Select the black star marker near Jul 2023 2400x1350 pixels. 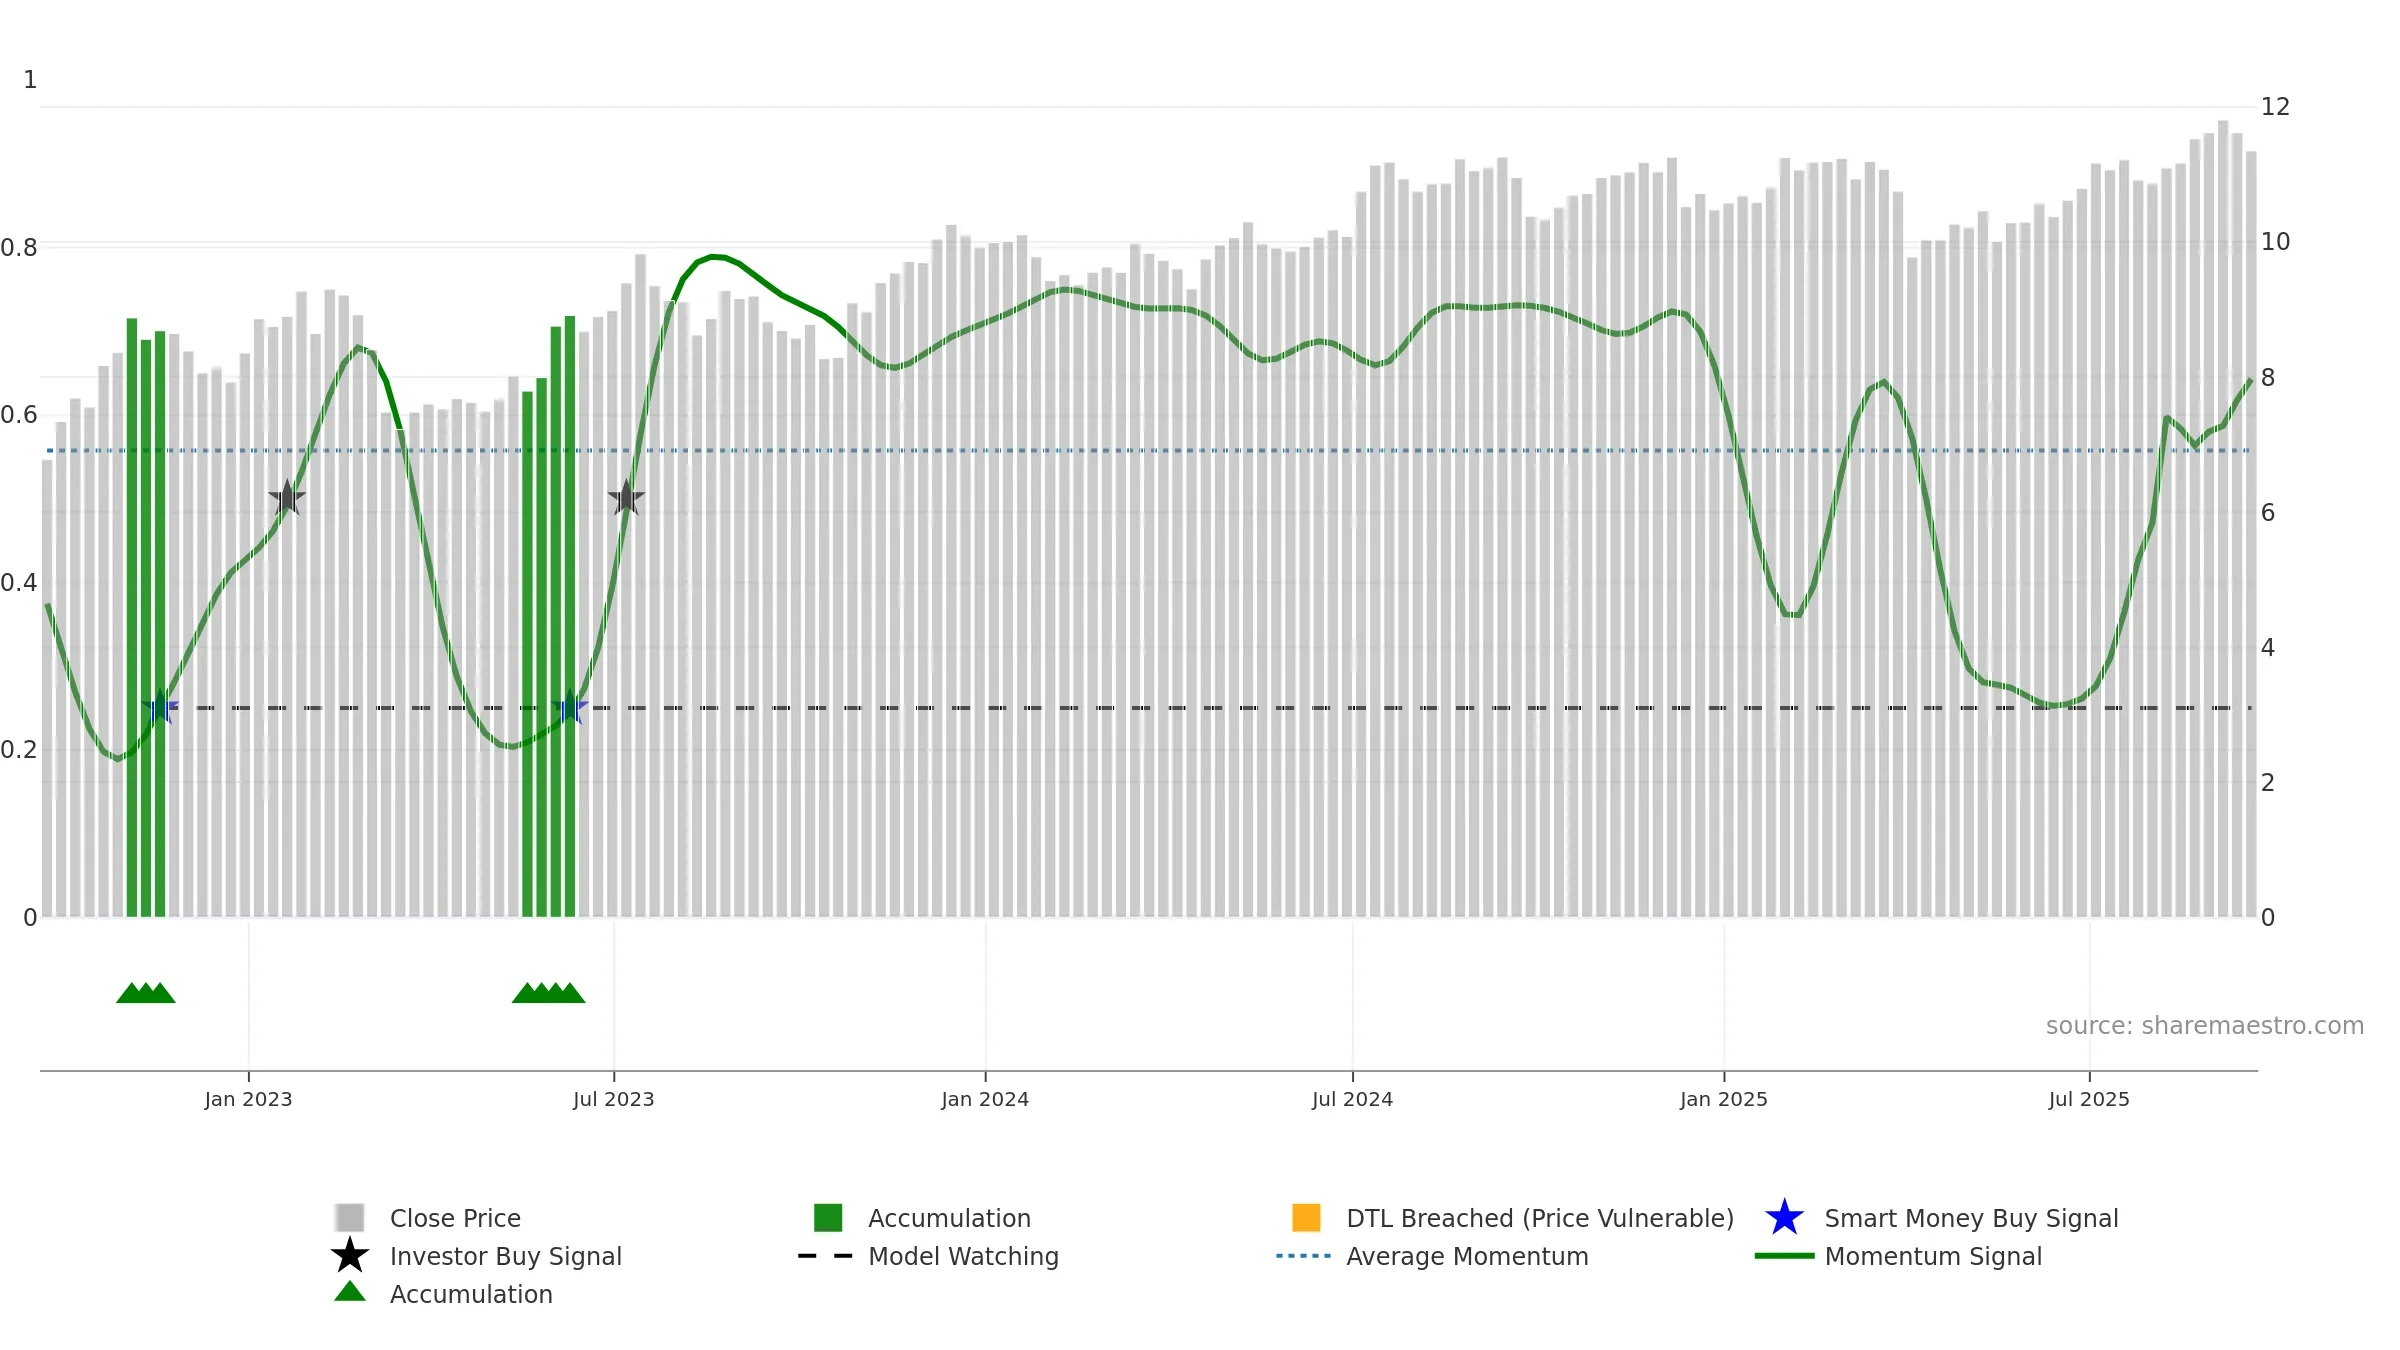[626, 497]
